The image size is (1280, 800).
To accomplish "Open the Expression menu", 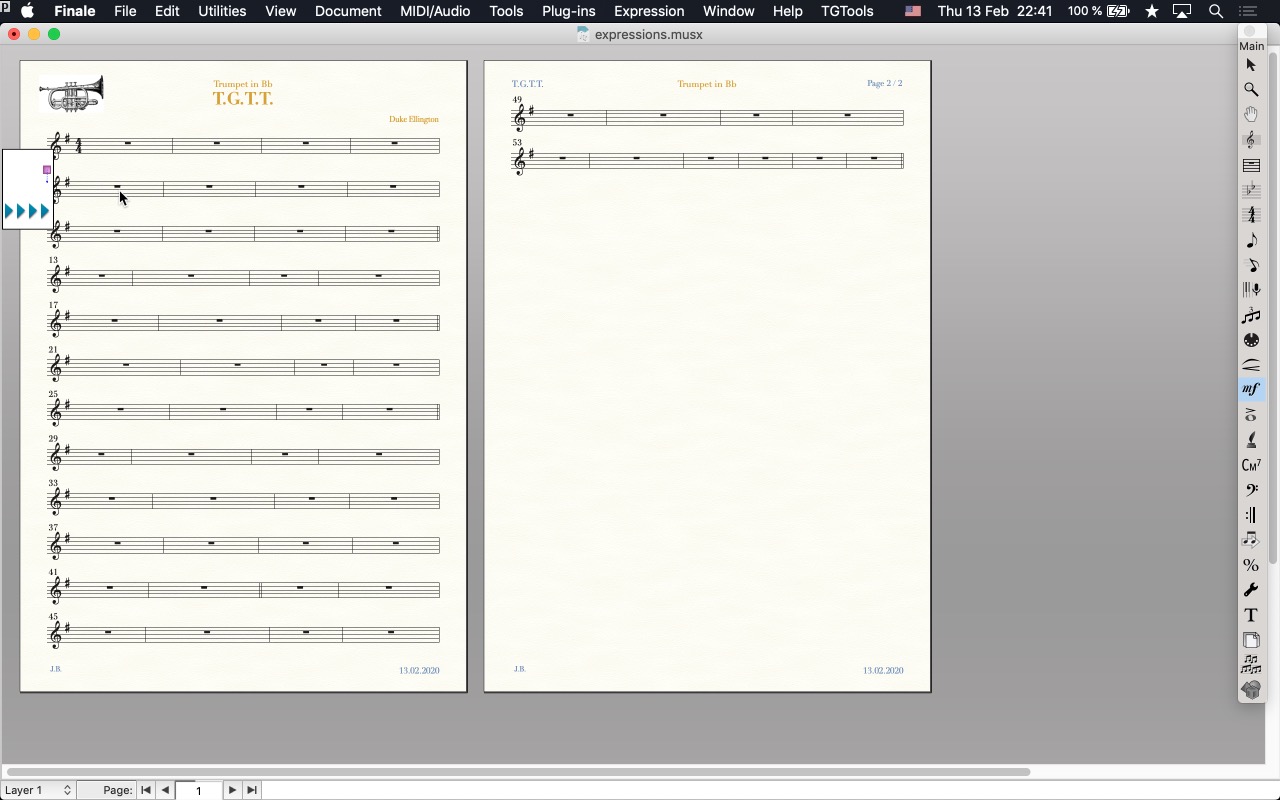I will (x=648, y=11).
